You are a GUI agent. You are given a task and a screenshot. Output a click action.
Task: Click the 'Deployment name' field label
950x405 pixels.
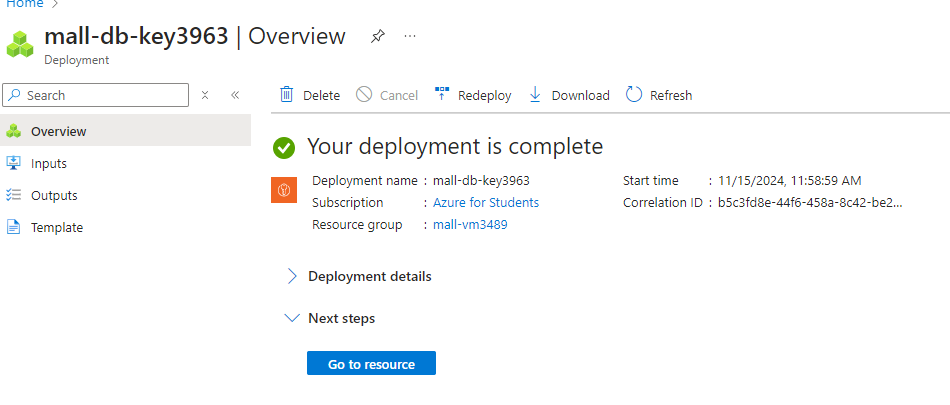365,180
